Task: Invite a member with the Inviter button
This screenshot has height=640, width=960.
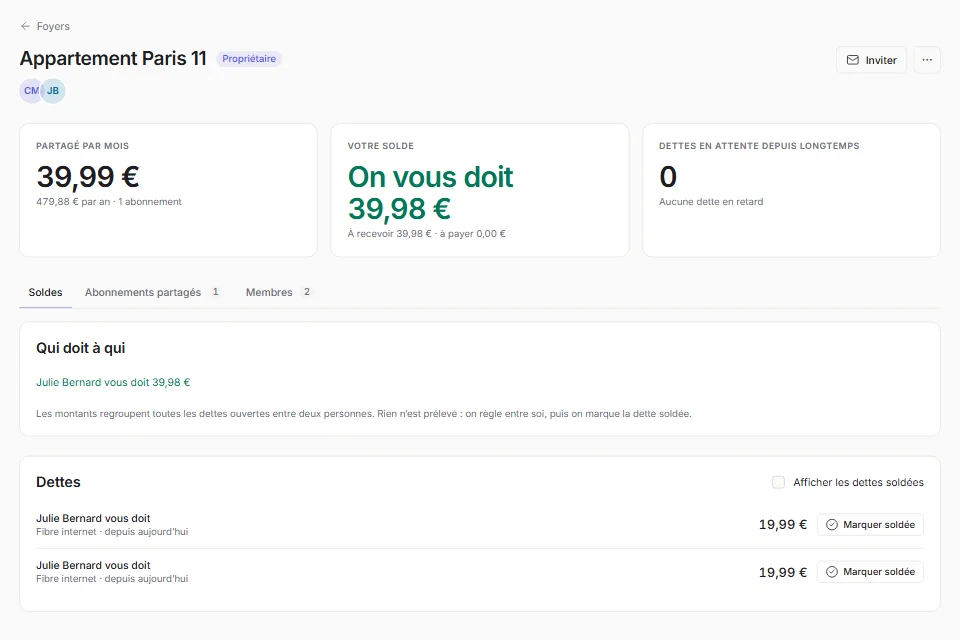Action: click(871, 60)
